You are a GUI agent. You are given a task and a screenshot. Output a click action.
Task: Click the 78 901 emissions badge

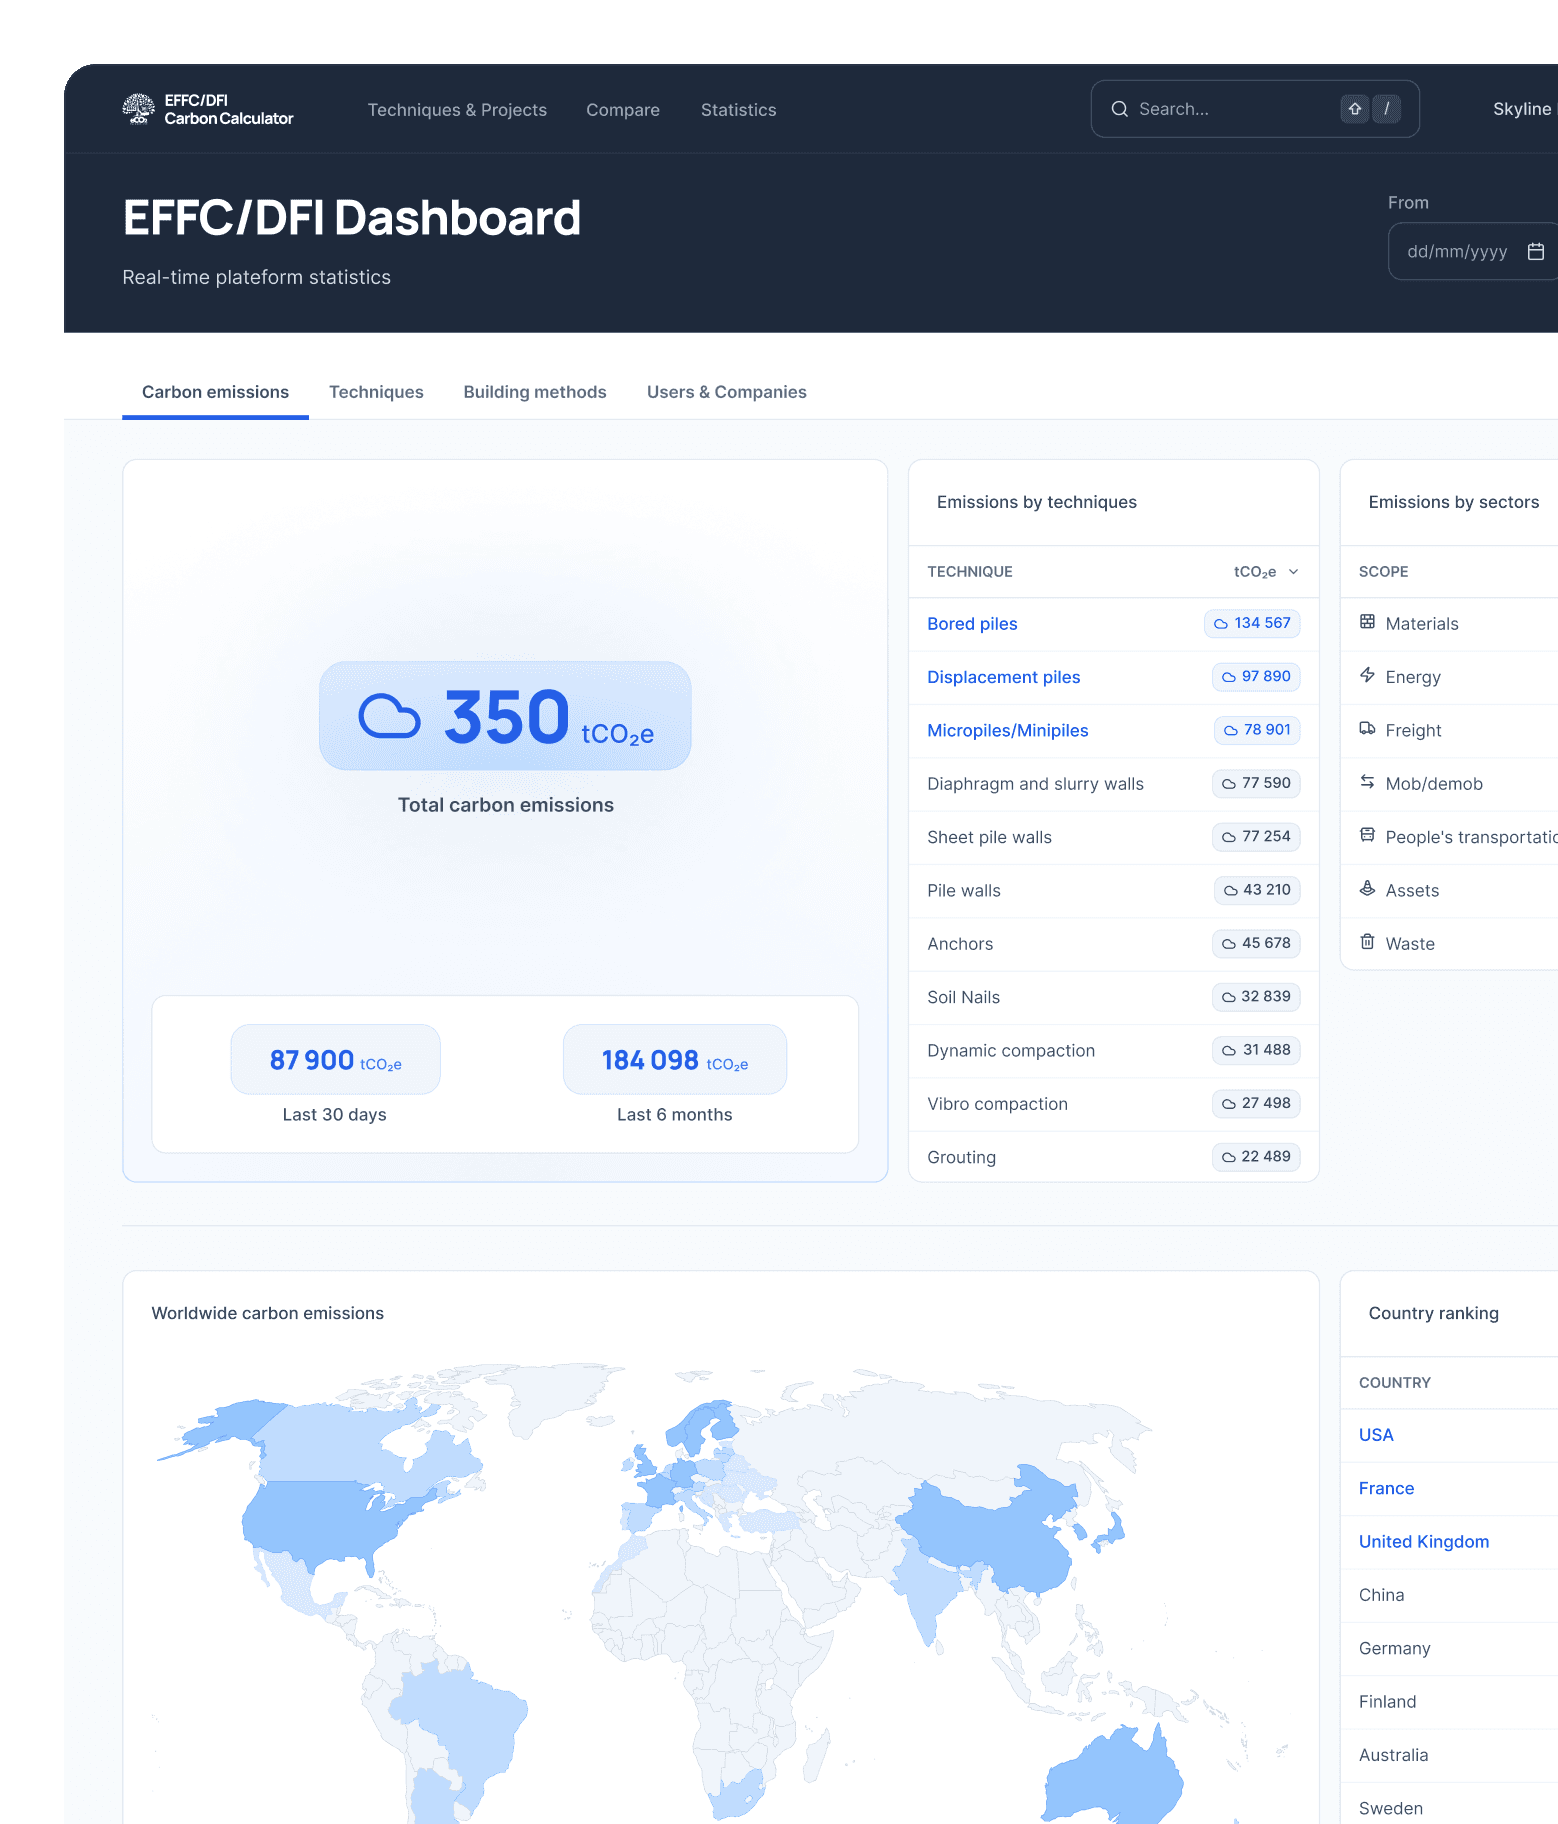tap(1257, 730)
